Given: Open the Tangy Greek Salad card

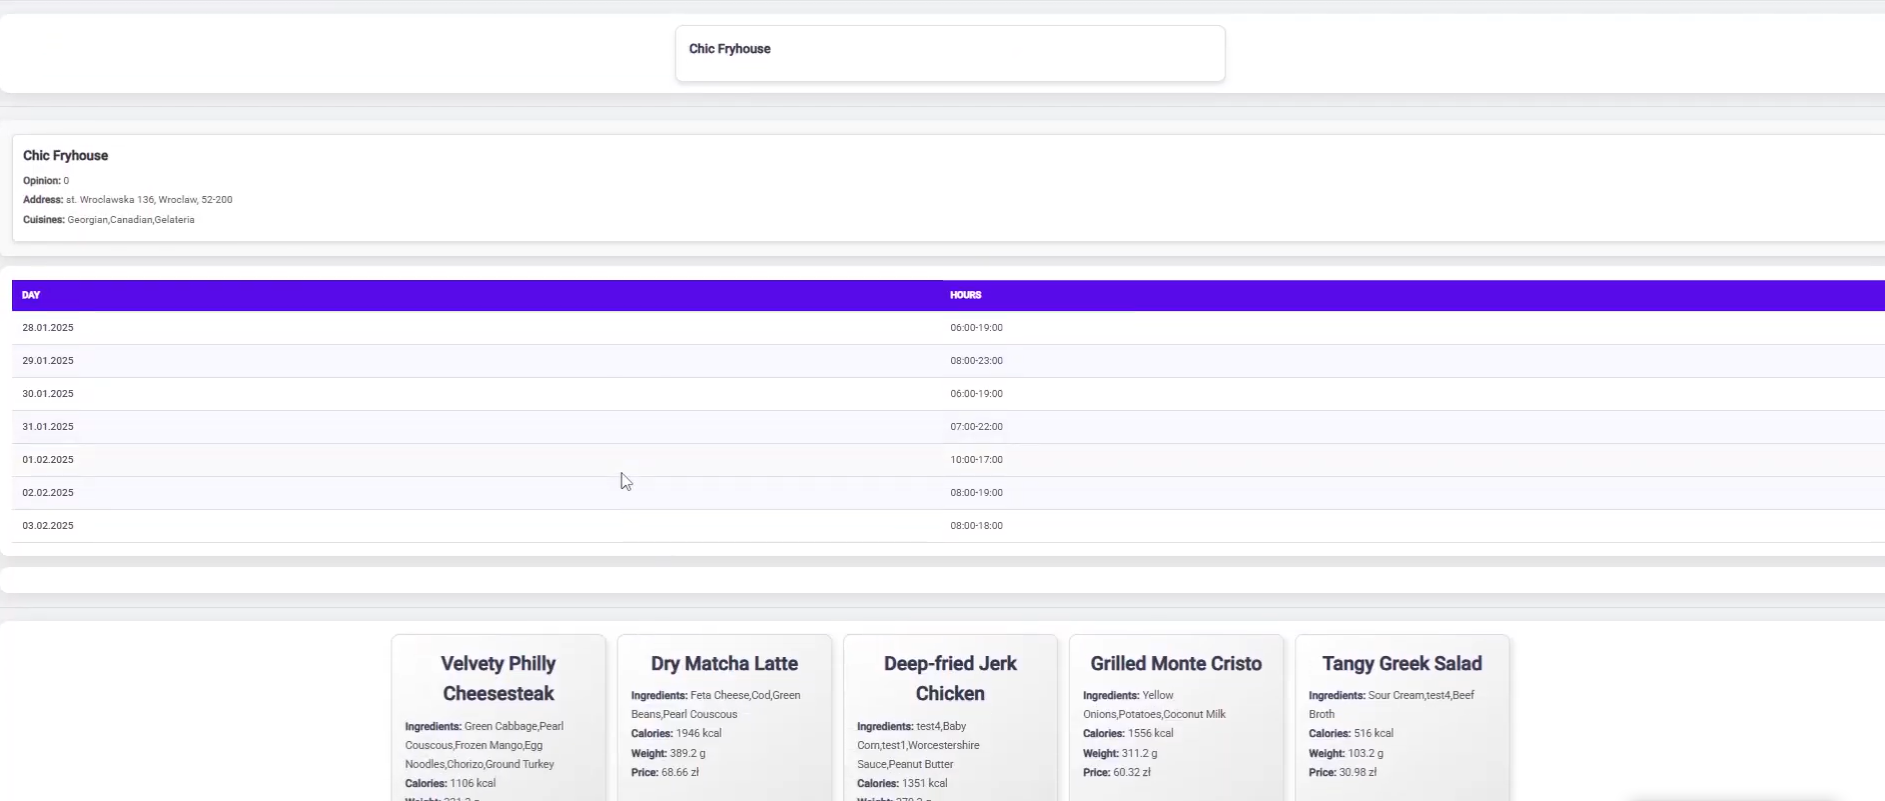Looking at the screenshot, I should click(x=1402, y=664).
